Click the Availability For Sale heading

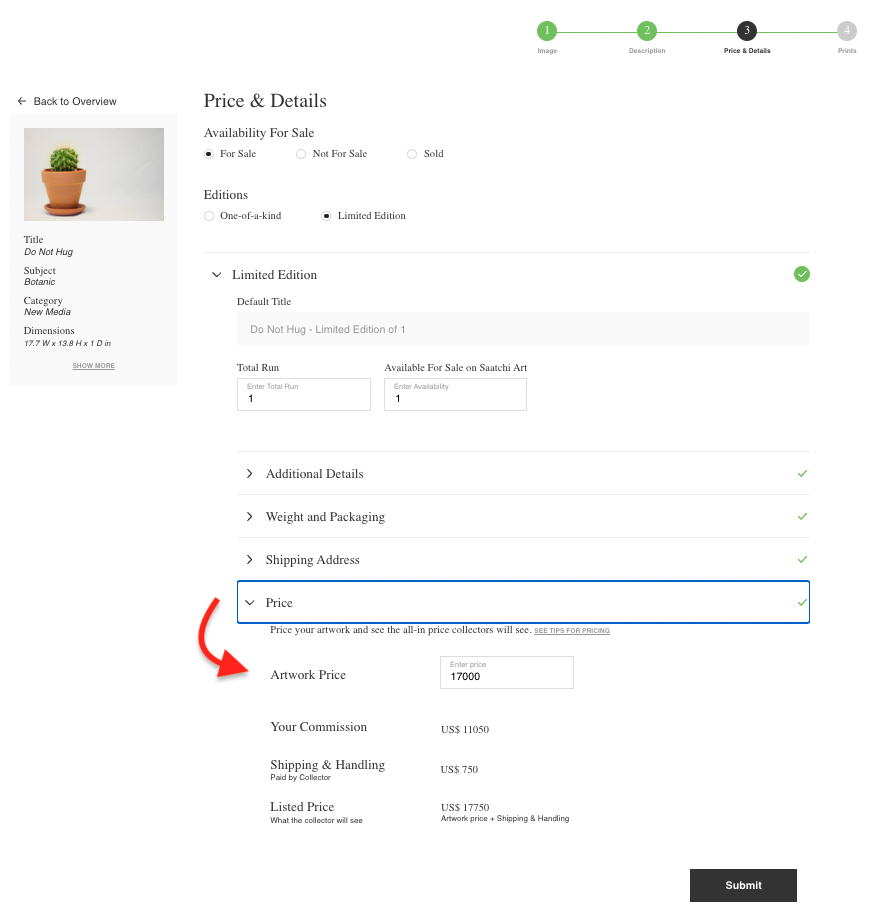(258, 133)
